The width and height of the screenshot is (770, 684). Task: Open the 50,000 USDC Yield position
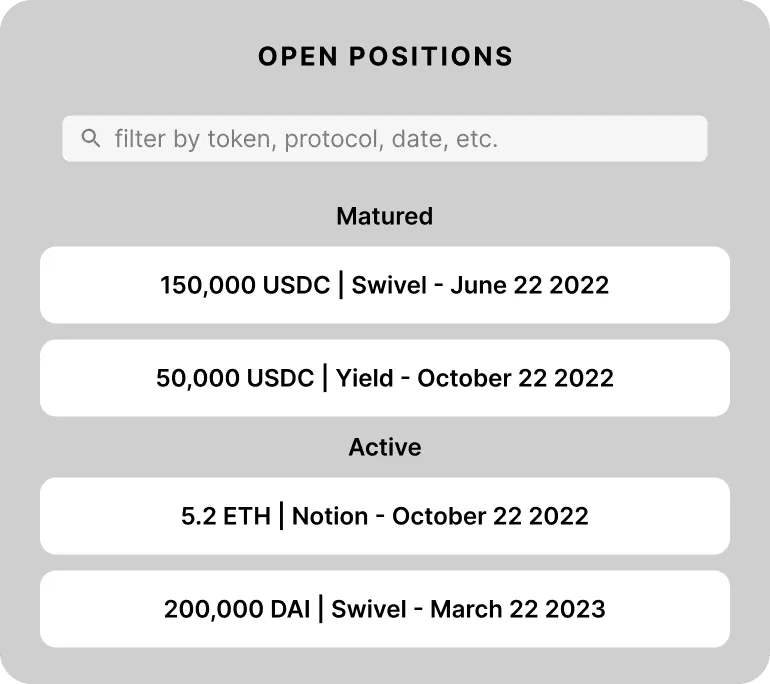tap(384, 378)
